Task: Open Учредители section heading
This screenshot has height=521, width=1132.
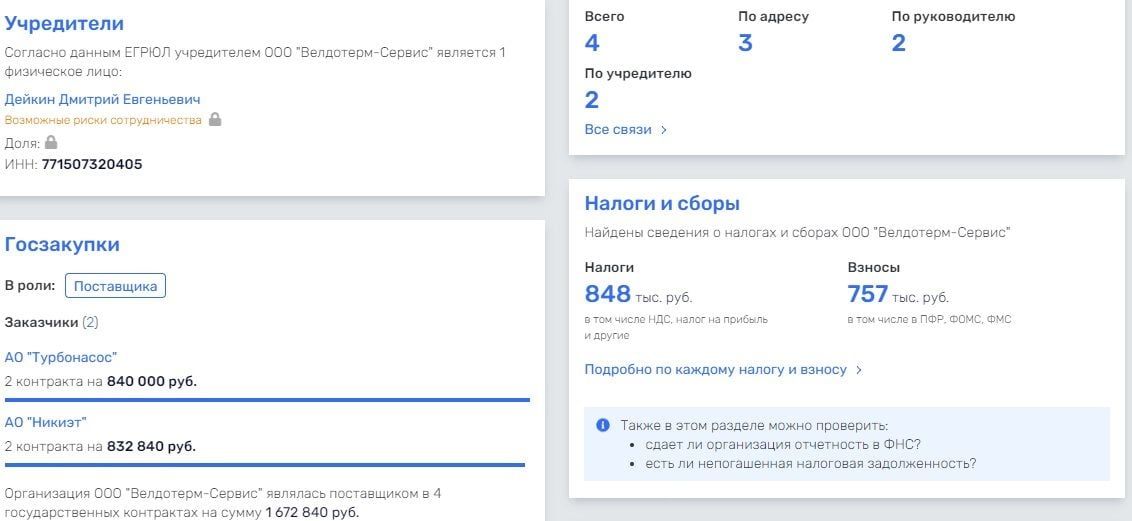Action: (x=64, y=23)
